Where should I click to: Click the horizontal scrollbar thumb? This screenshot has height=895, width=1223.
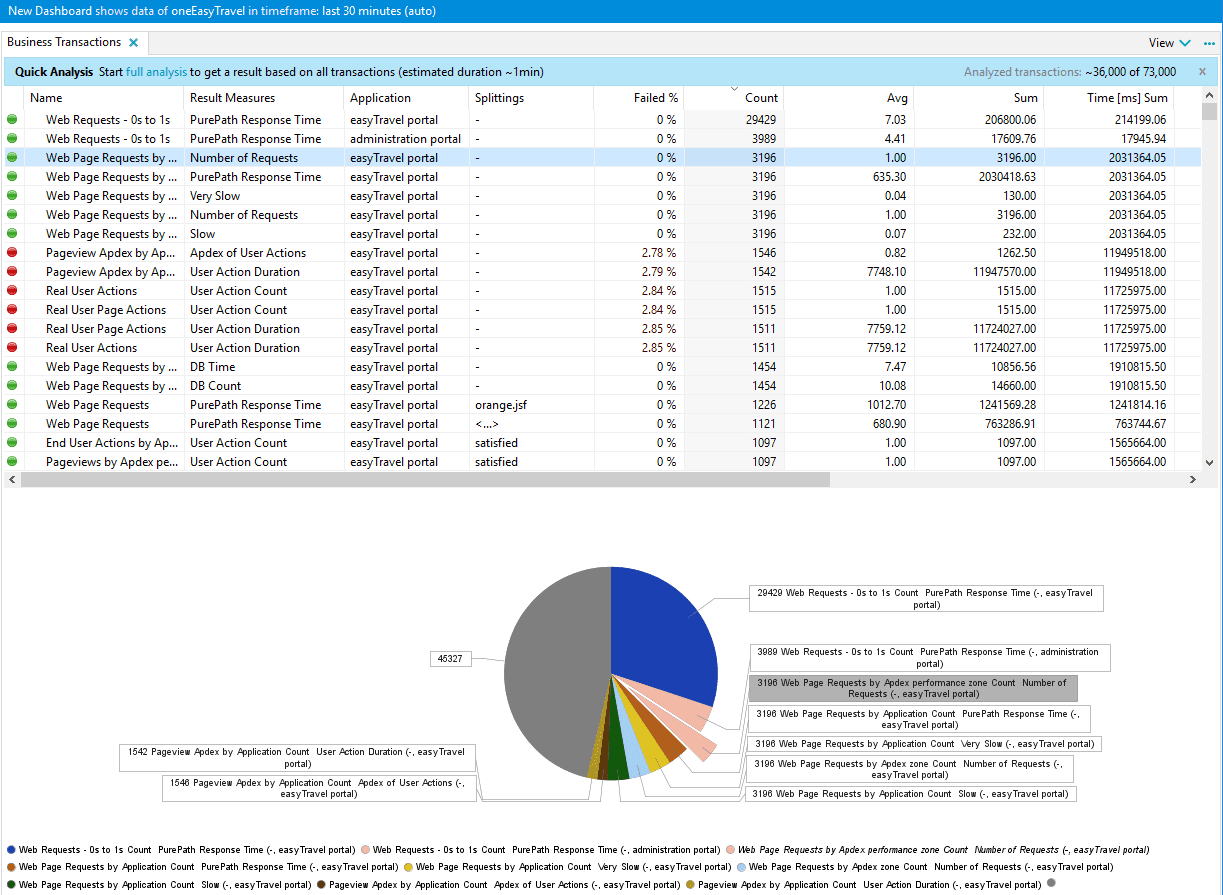(x=425, y=480)
